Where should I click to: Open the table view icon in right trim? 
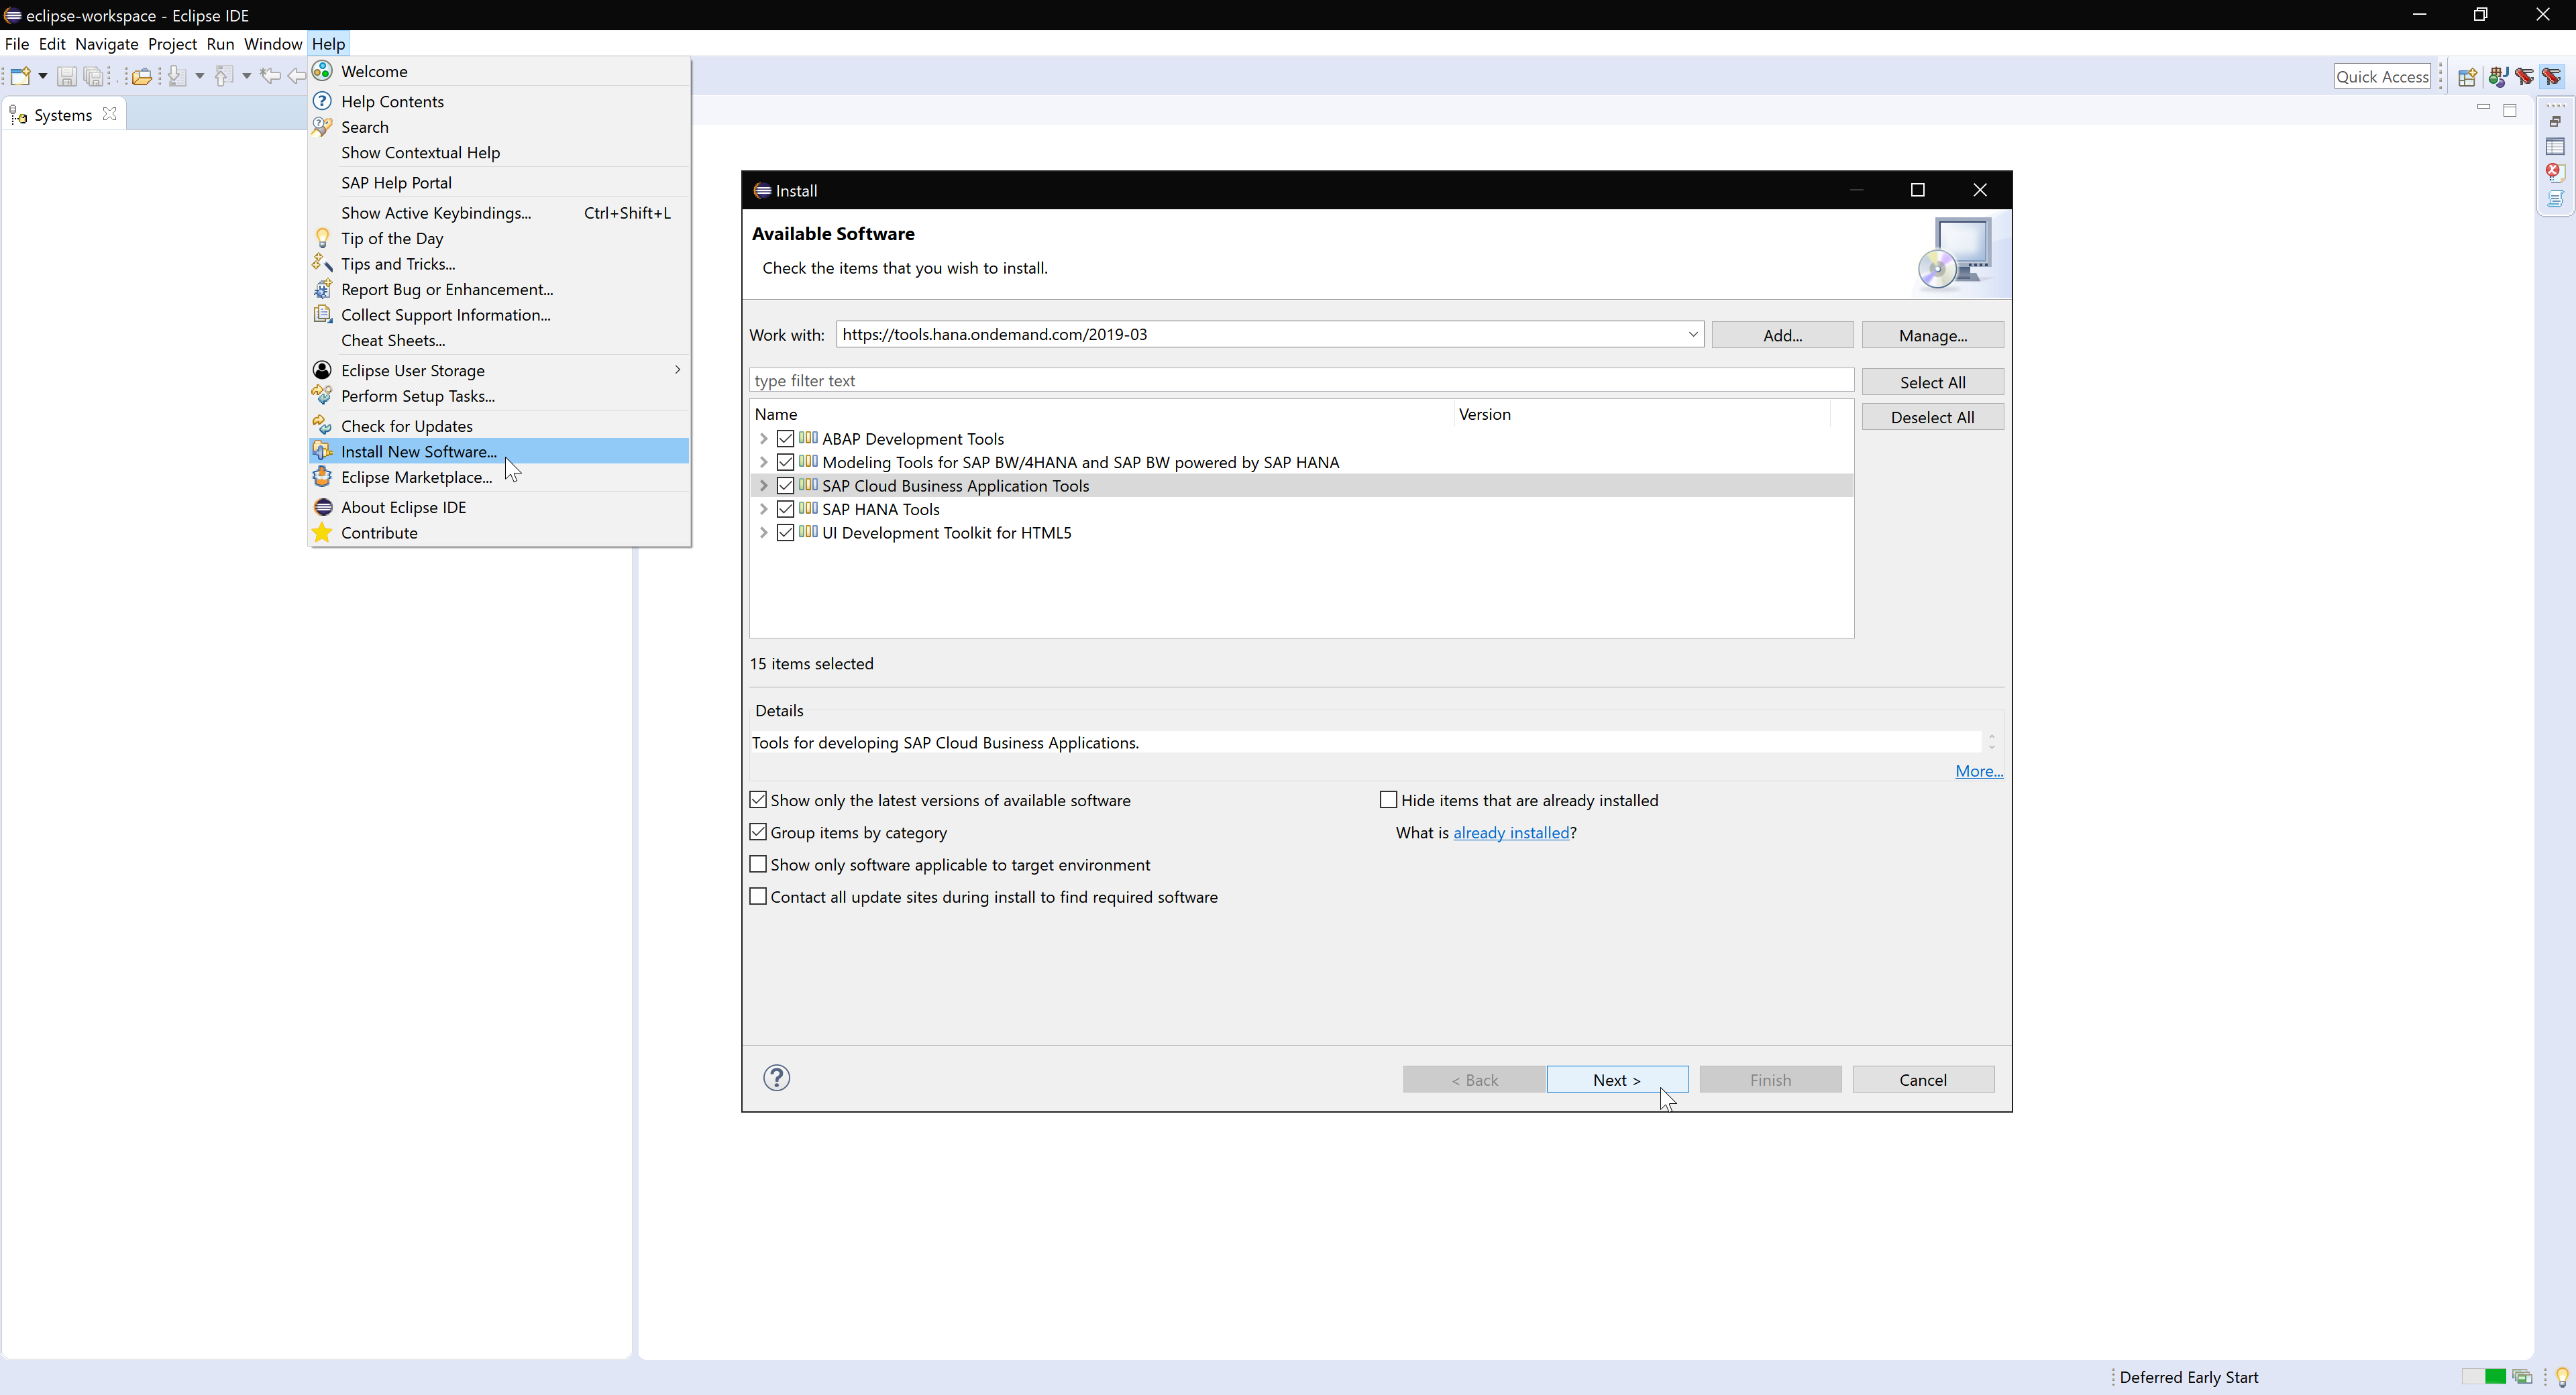[2555, 147]
